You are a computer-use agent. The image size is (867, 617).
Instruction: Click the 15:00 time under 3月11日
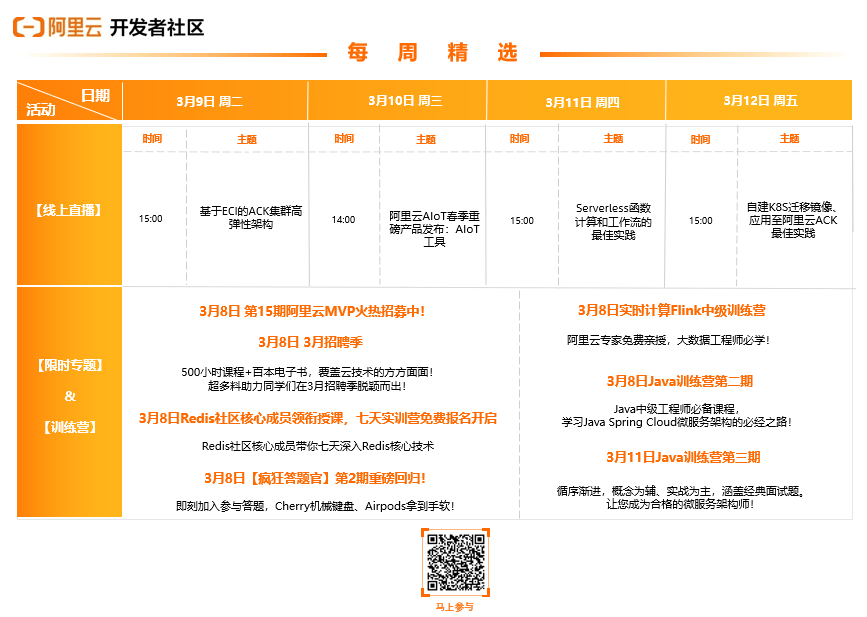tap(522, 221)
